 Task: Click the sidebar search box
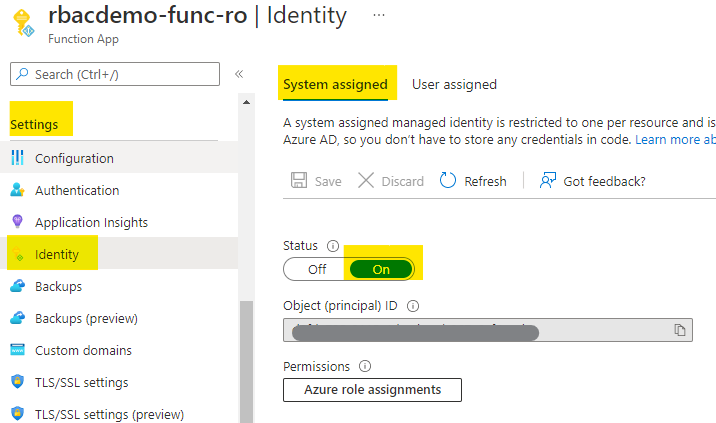coord(114,74)
